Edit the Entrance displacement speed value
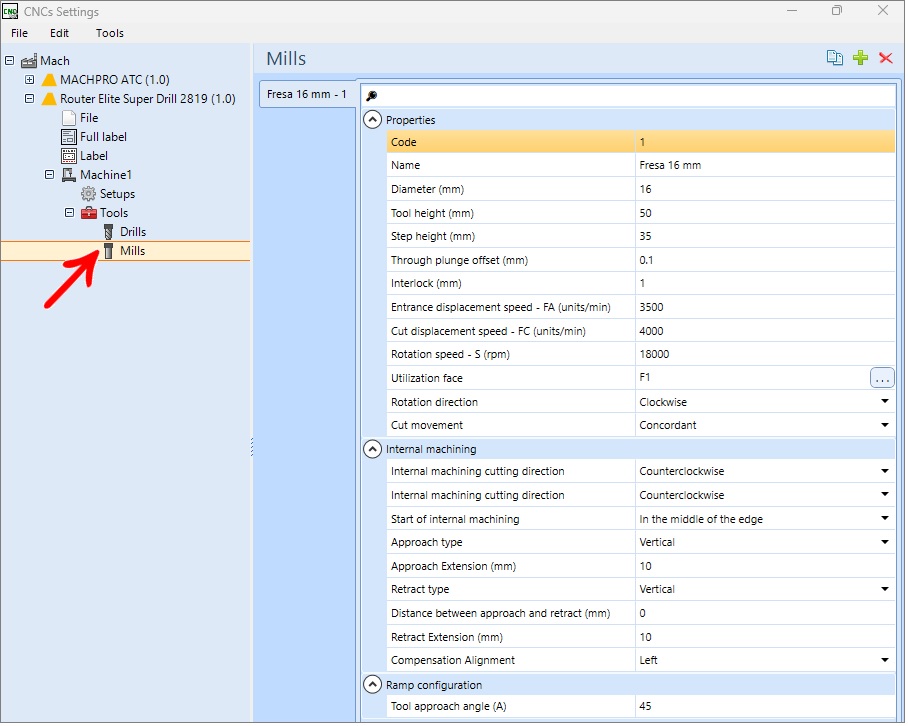The width and height of the screenshot is (908, 726). click(x=764, y=308)
